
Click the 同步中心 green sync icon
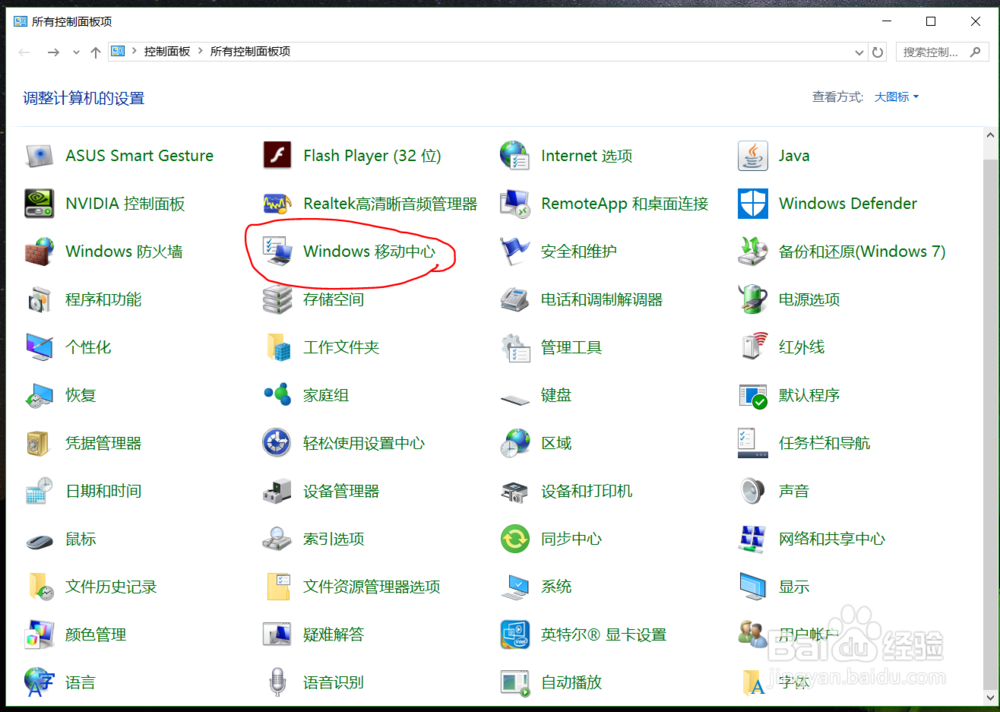pyautogui.click(x=515, y=538)
